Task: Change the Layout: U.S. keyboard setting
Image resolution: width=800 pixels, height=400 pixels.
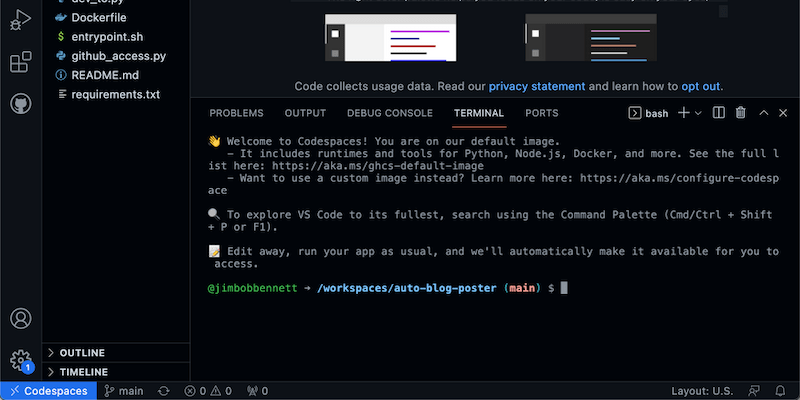Action: [x=701, y=391]
